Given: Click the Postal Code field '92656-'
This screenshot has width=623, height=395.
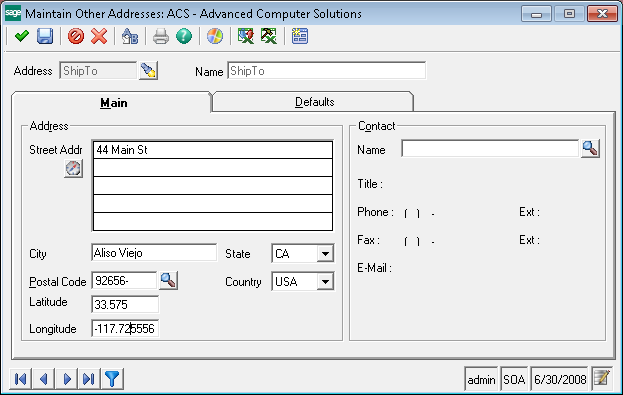Looking at the screenshot, I should (124, 281).
